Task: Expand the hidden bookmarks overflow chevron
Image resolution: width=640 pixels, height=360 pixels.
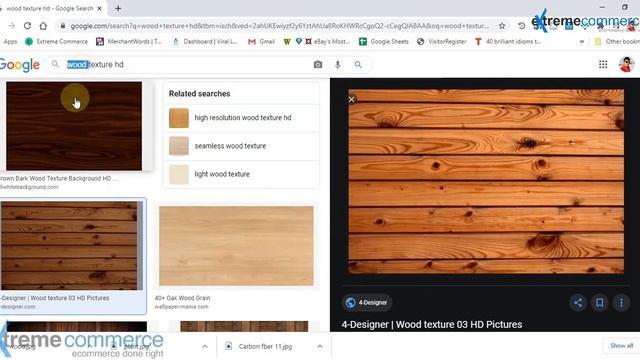Action: point(582,41)
